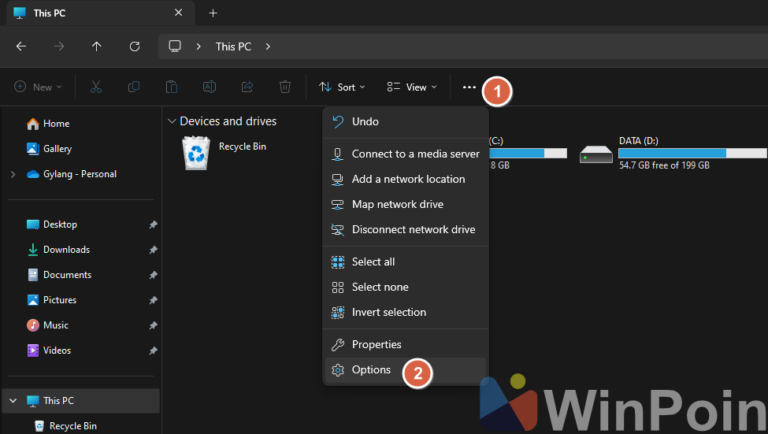Choose Select none from the menu
Viewport: 768px width, 434px height.
point(406,287)
